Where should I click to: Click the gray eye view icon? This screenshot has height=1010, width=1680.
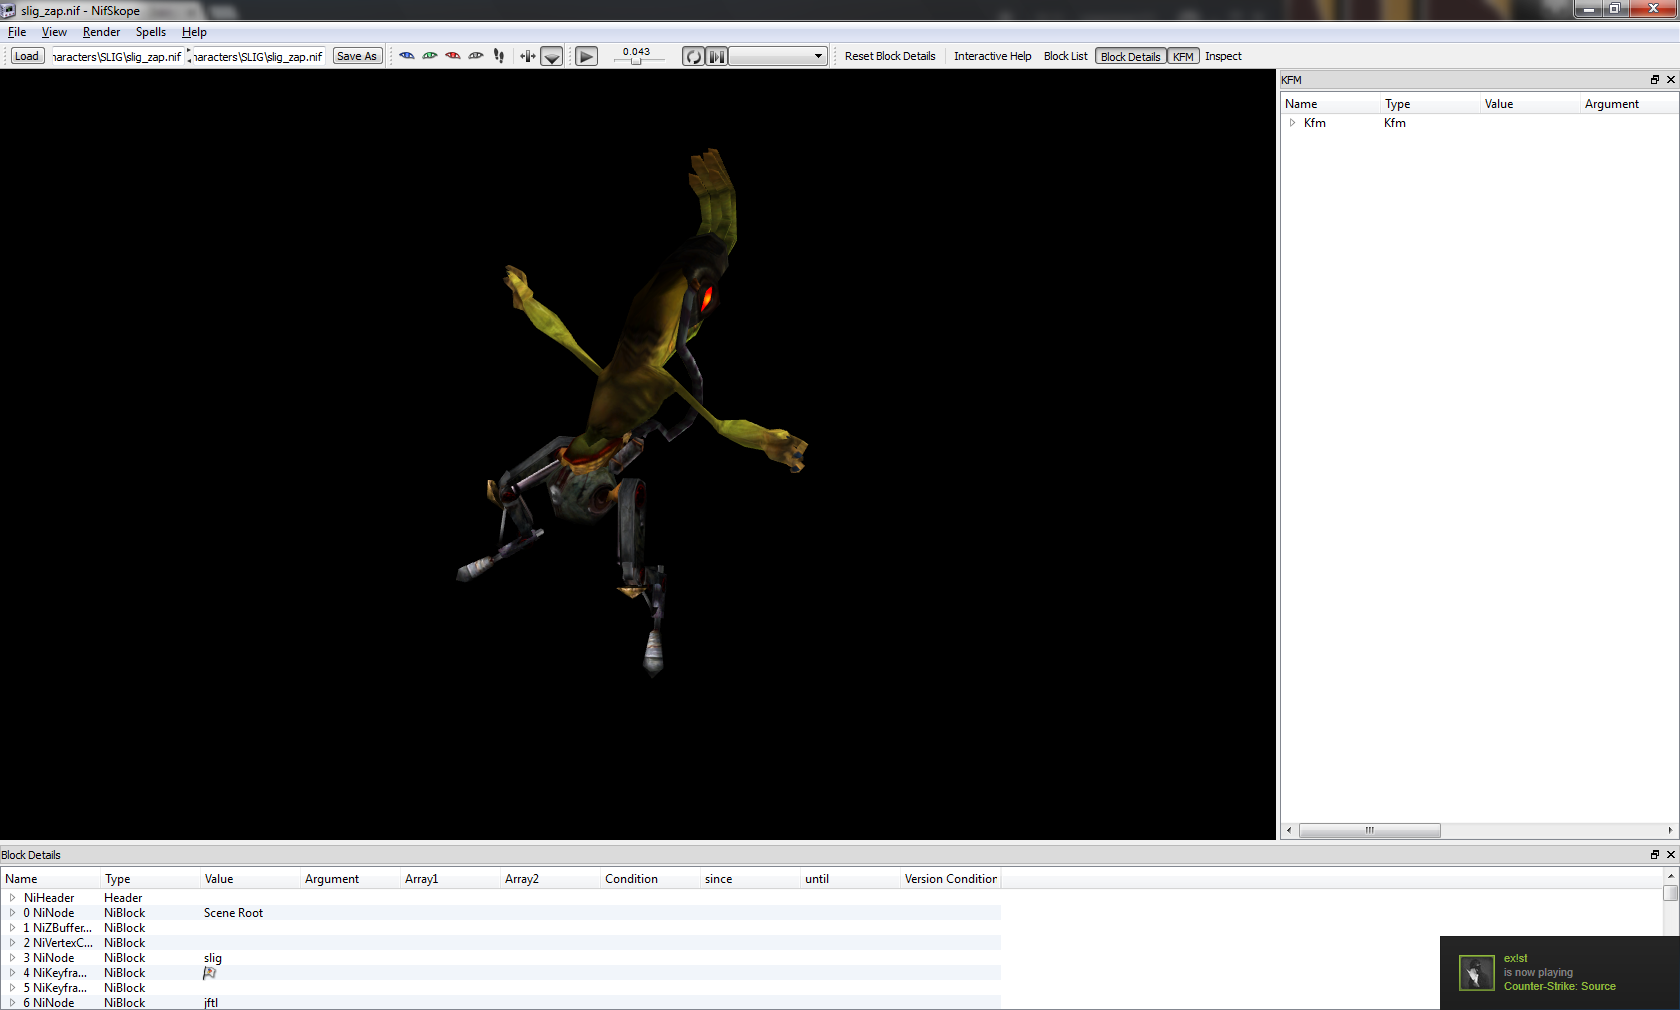[476, 56]
